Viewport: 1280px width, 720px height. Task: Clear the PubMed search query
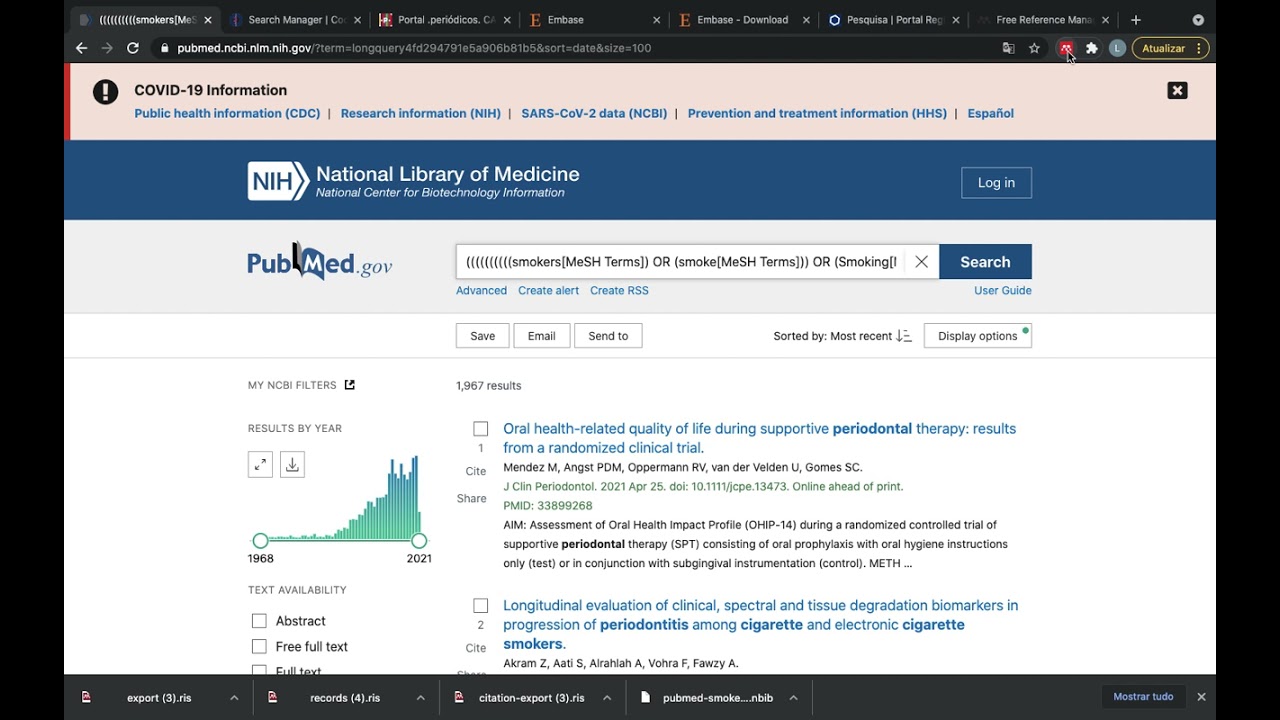click(921, 262)
